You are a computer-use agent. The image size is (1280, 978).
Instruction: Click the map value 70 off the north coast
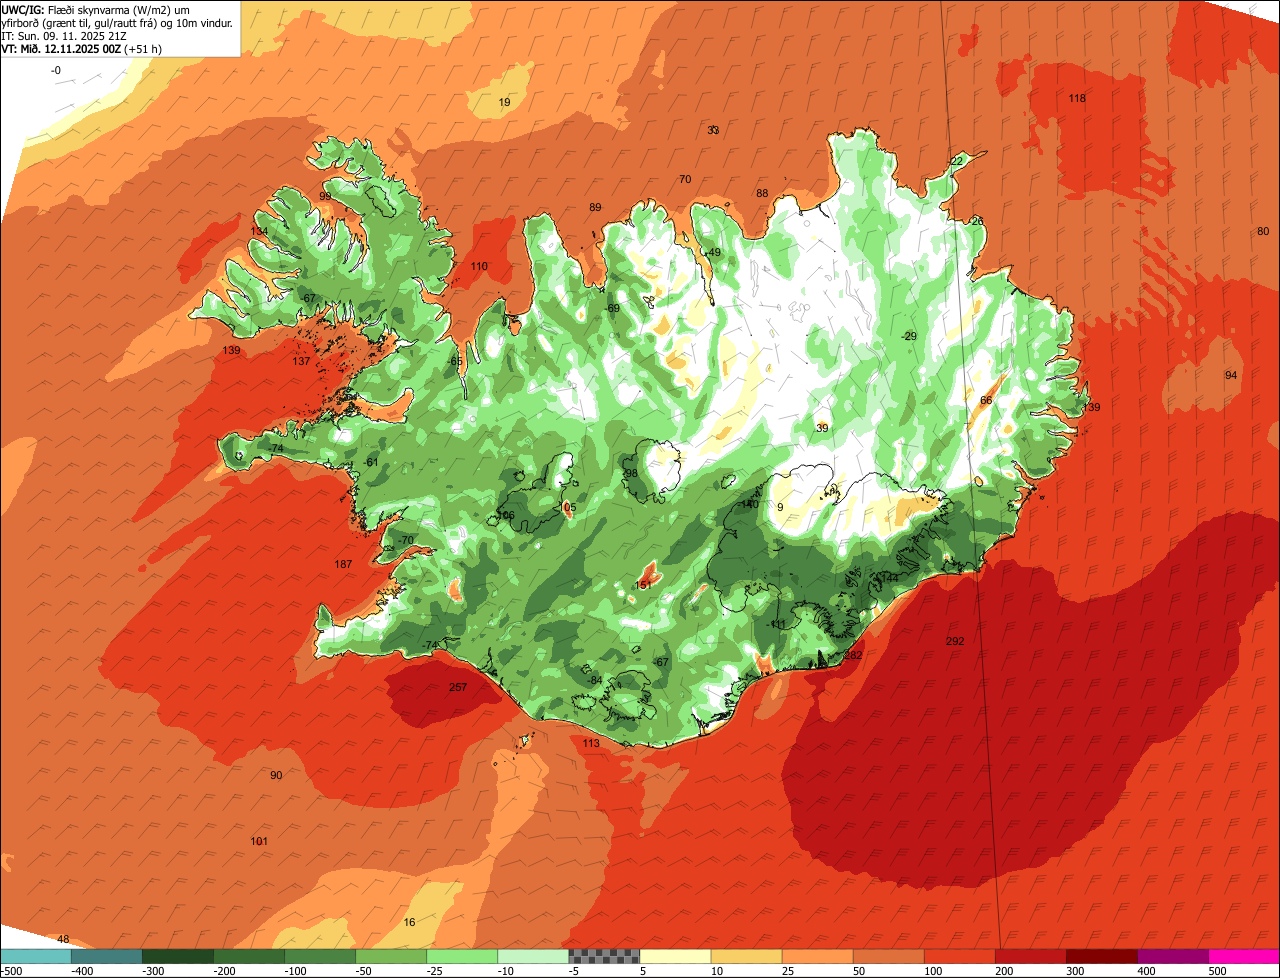coord(685,179)
